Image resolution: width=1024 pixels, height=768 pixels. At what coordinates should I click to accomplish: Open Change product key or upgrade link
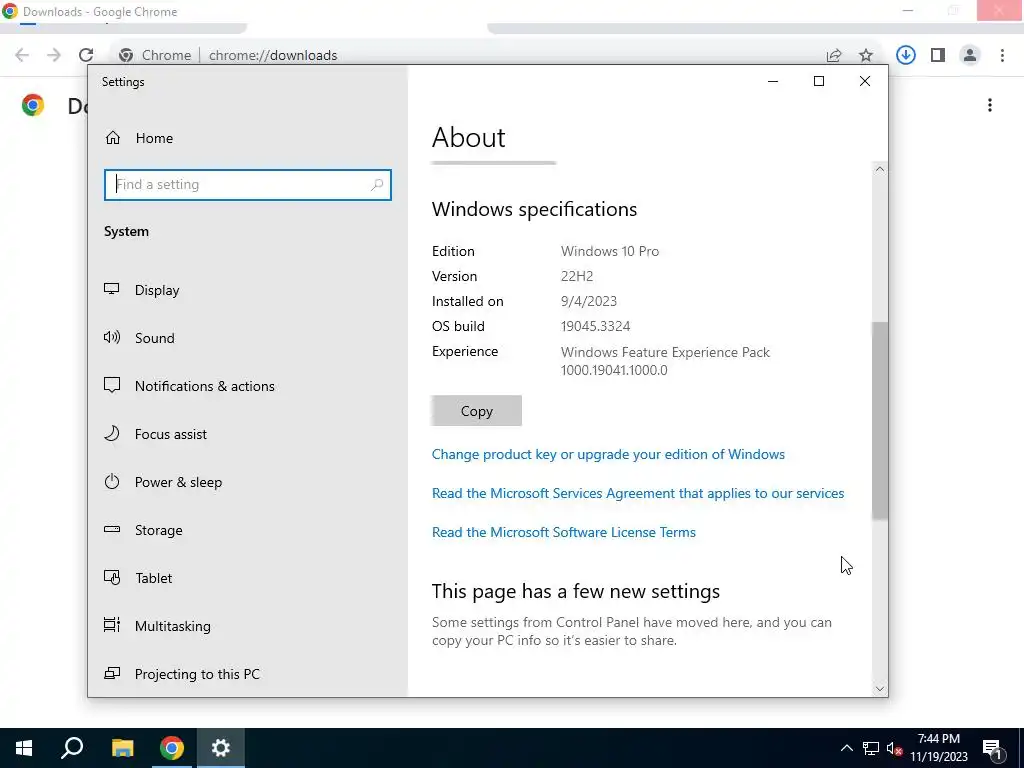pos(608,454)
